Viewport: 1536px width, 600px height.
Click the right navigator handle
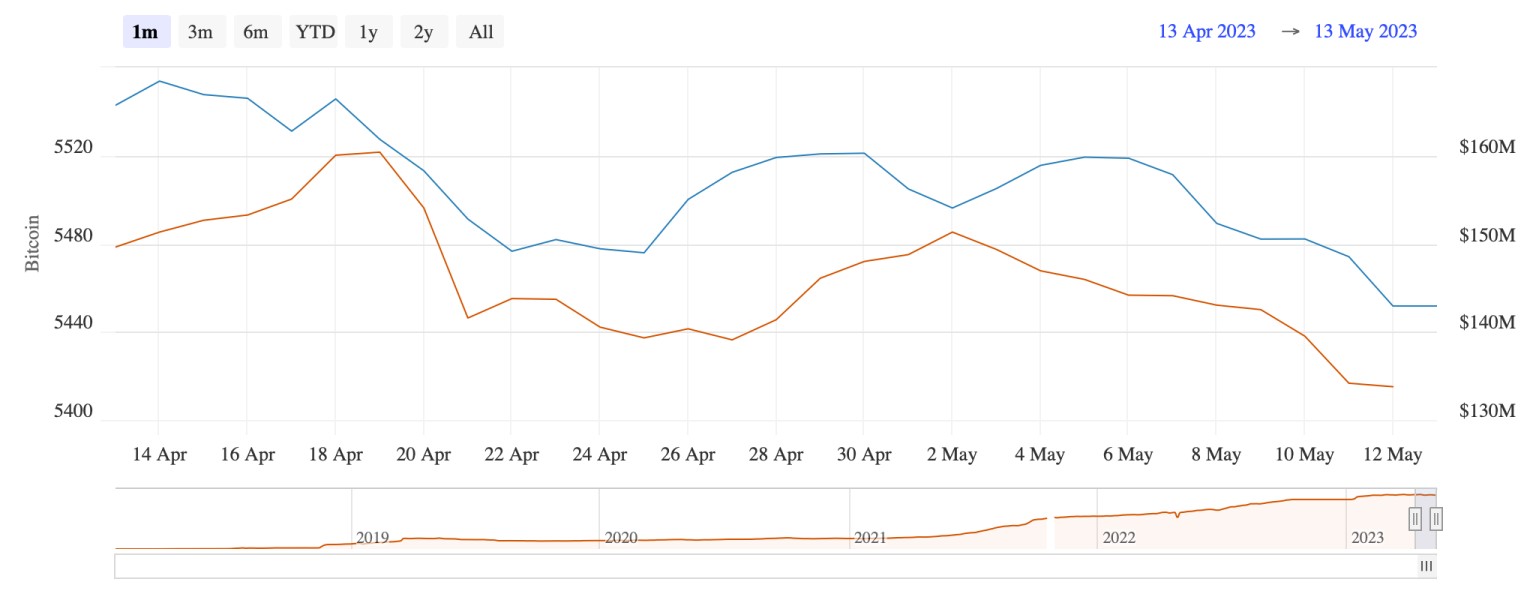(1436, 519)
